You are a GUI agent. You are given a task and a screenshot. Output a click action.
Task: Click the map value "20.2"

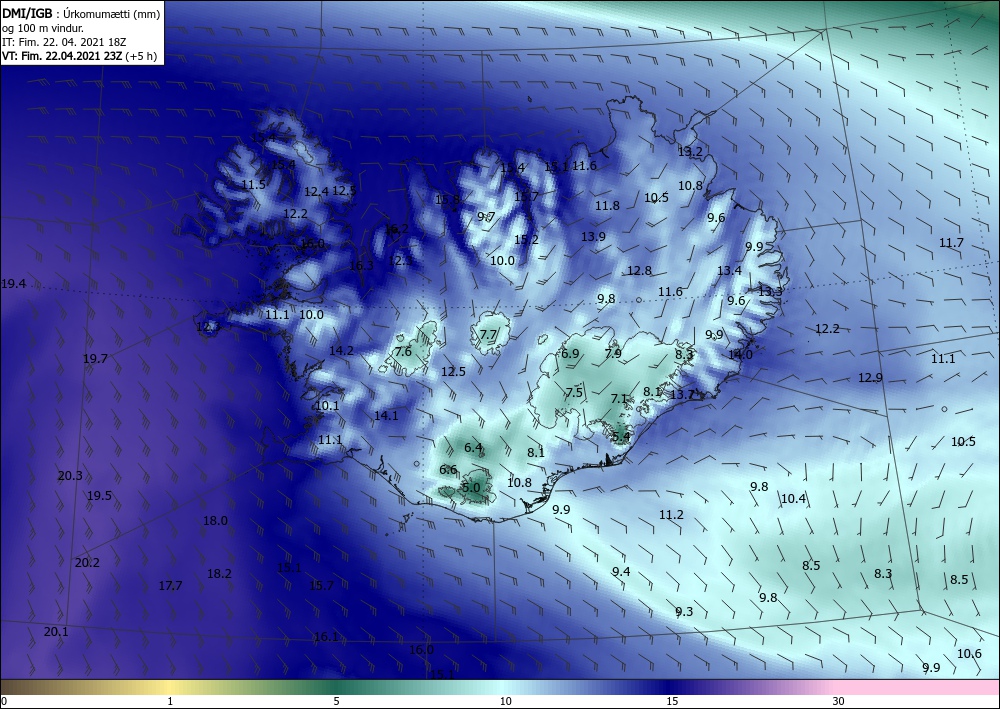[87, 563]
